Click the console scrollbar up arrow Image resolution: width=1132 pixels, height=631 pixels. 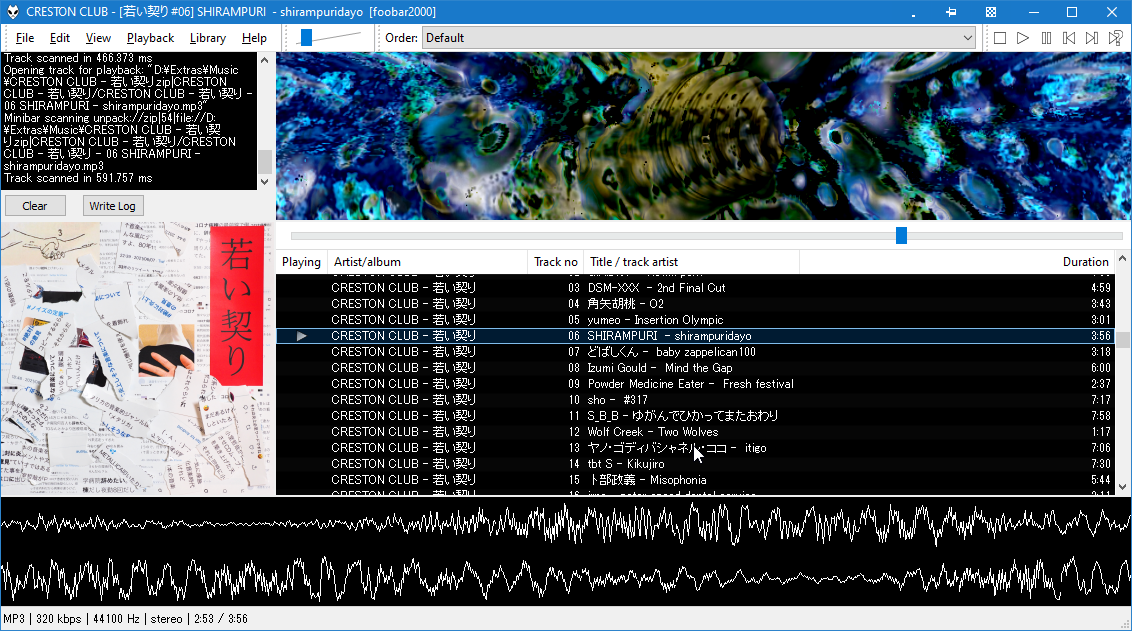(264, 60)
